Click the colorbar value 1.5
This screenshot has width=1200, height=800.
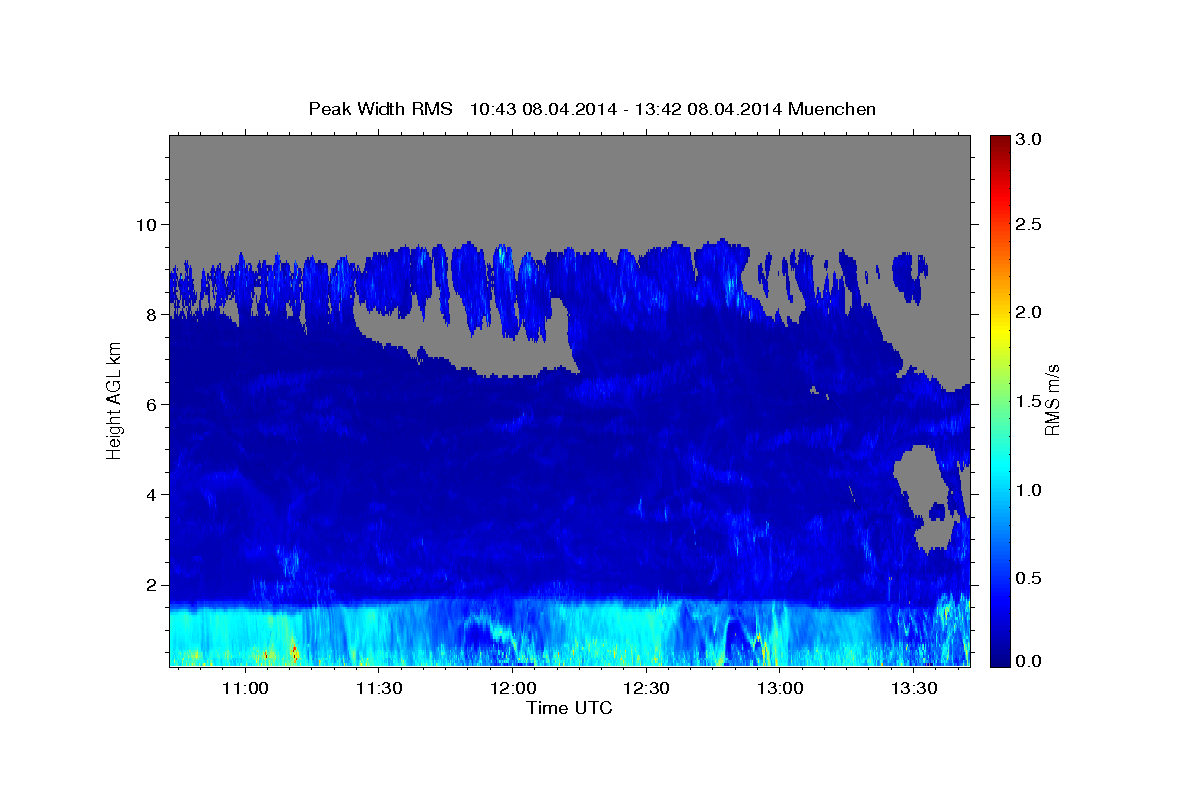tap(1029, 401)
